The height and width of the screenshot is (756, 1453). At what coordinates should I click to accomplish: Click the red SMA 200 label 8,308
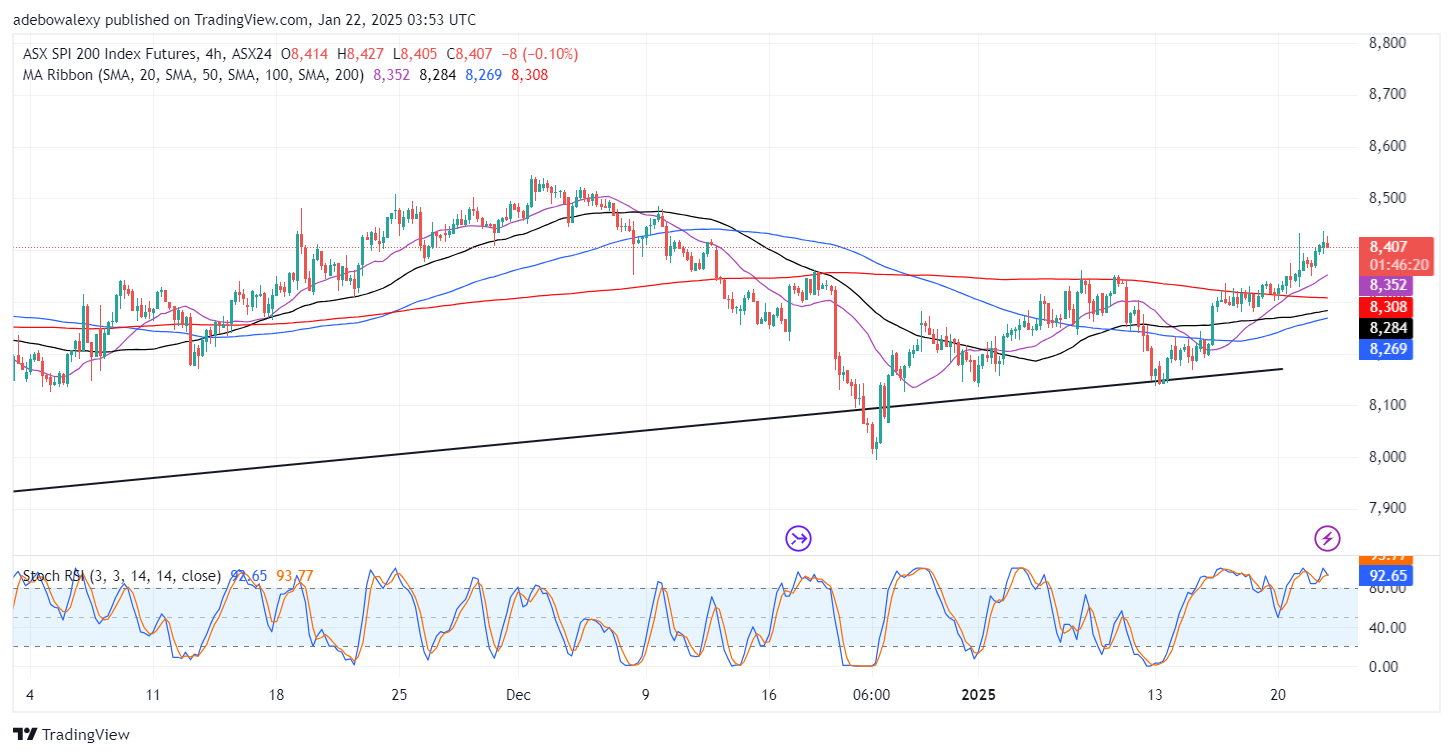(x=1385, y=307)
